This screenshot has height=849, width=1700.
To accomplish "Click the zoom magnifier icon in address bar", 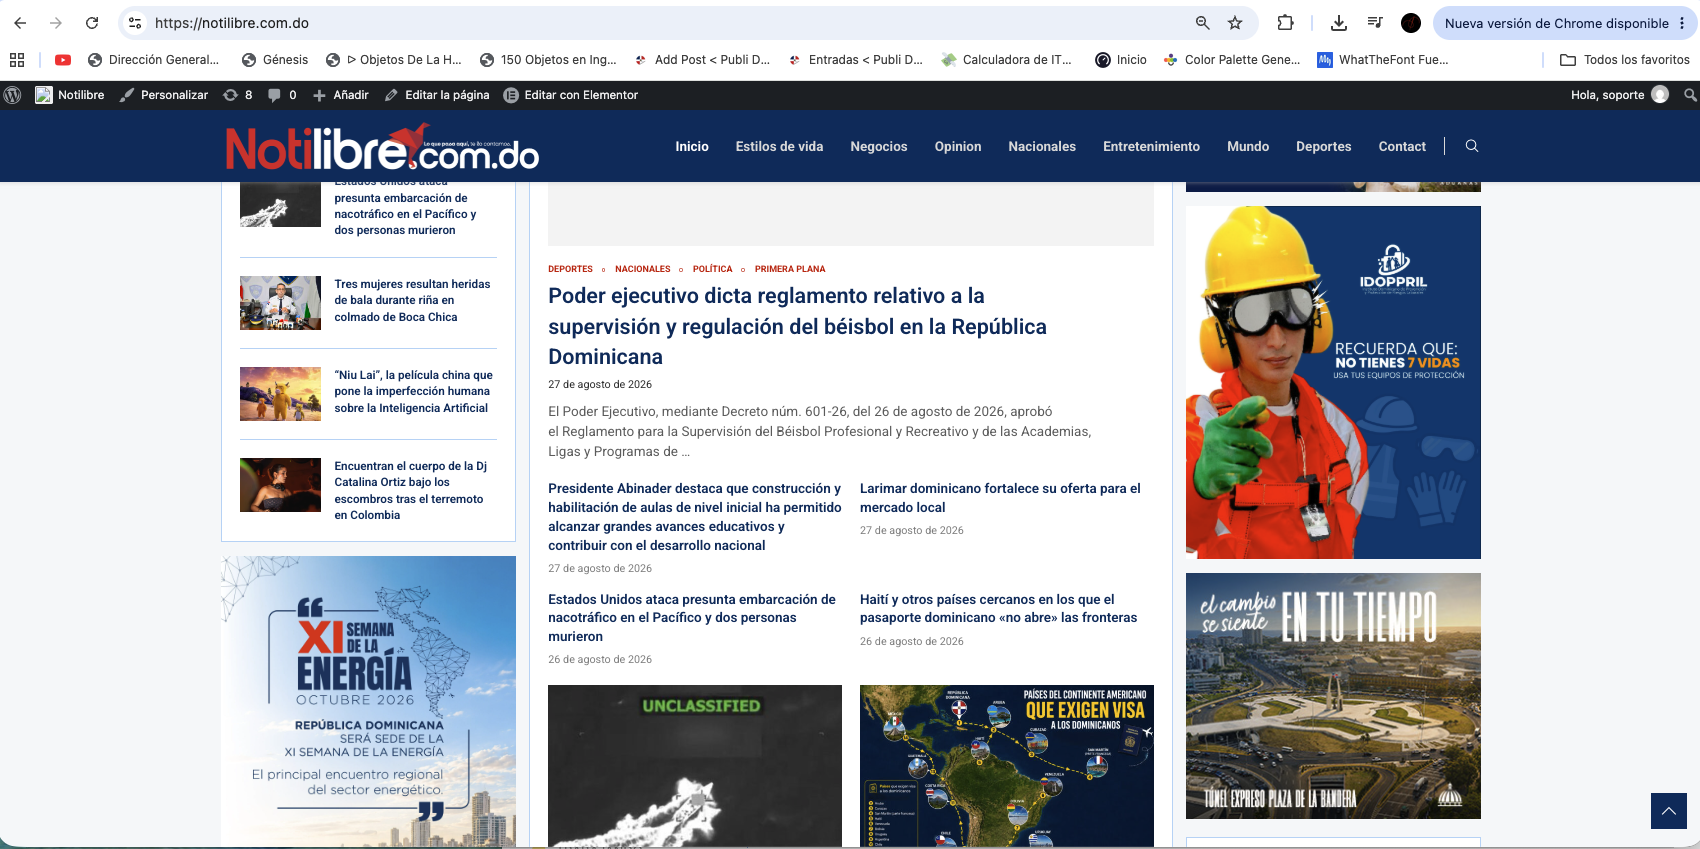I will [1203, 23].
